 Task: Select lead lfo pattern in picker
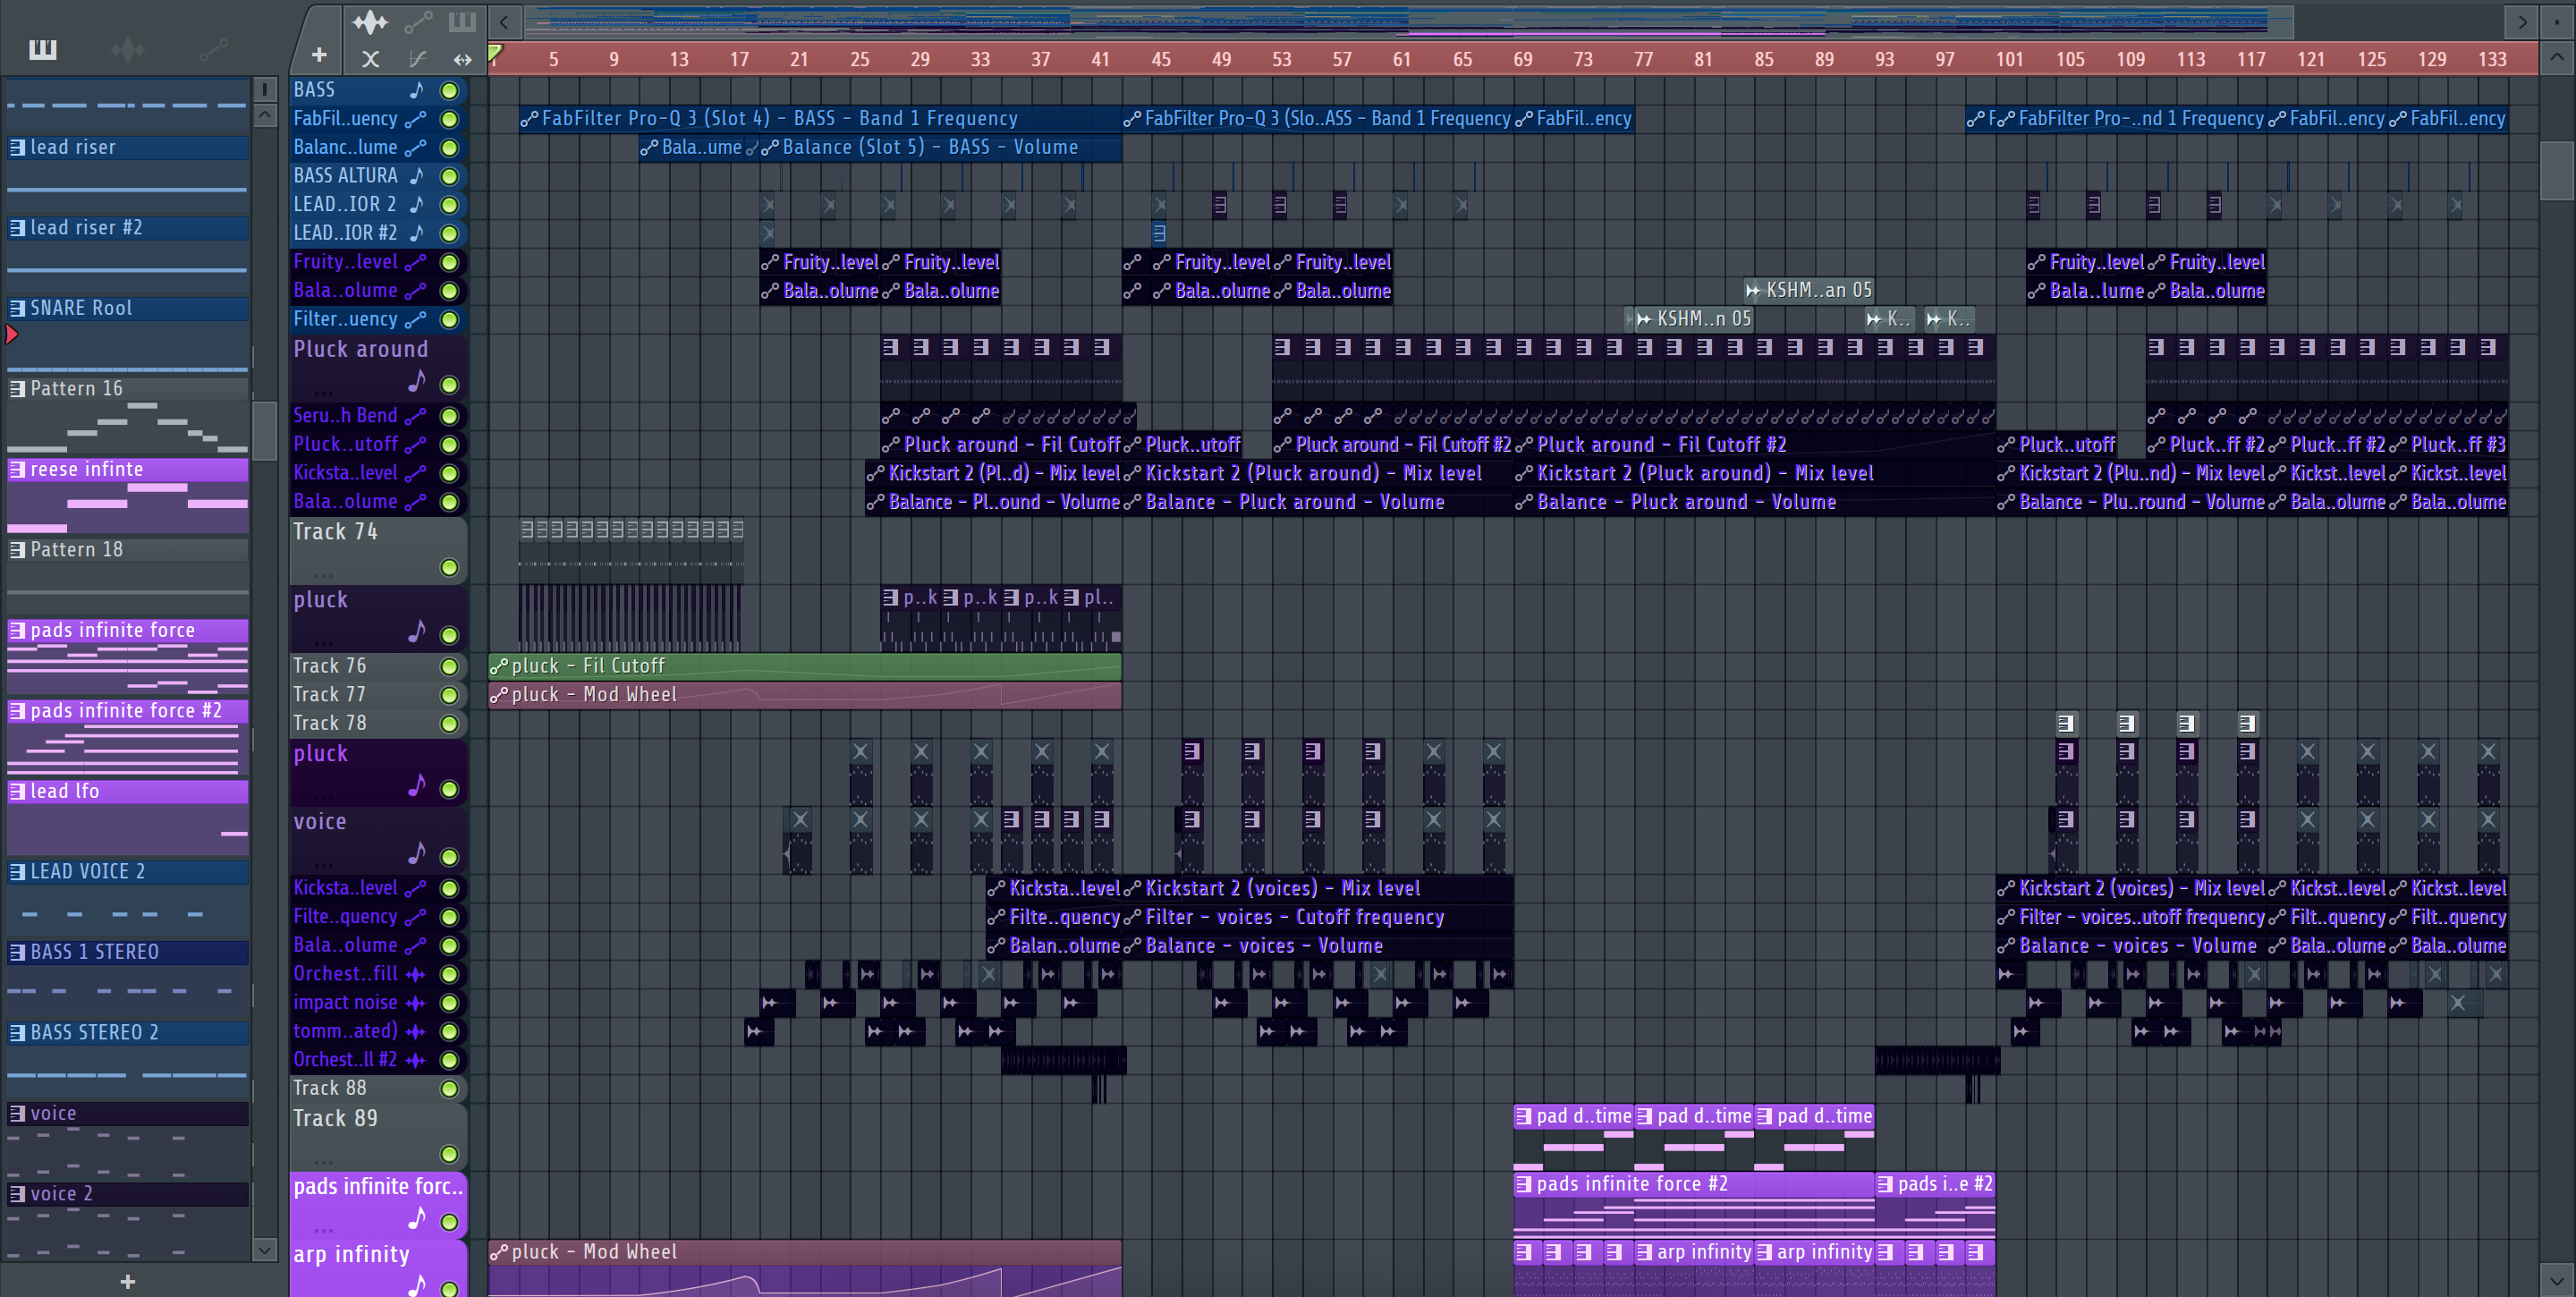point(128,791)
